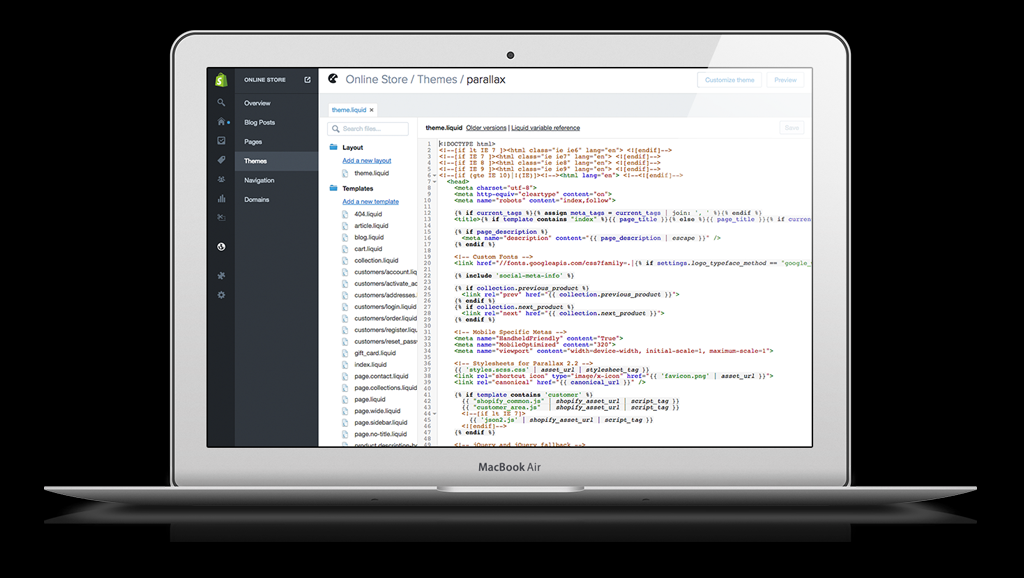
Task: Select the collection.liquid template file
Action: tap(378, 259)
